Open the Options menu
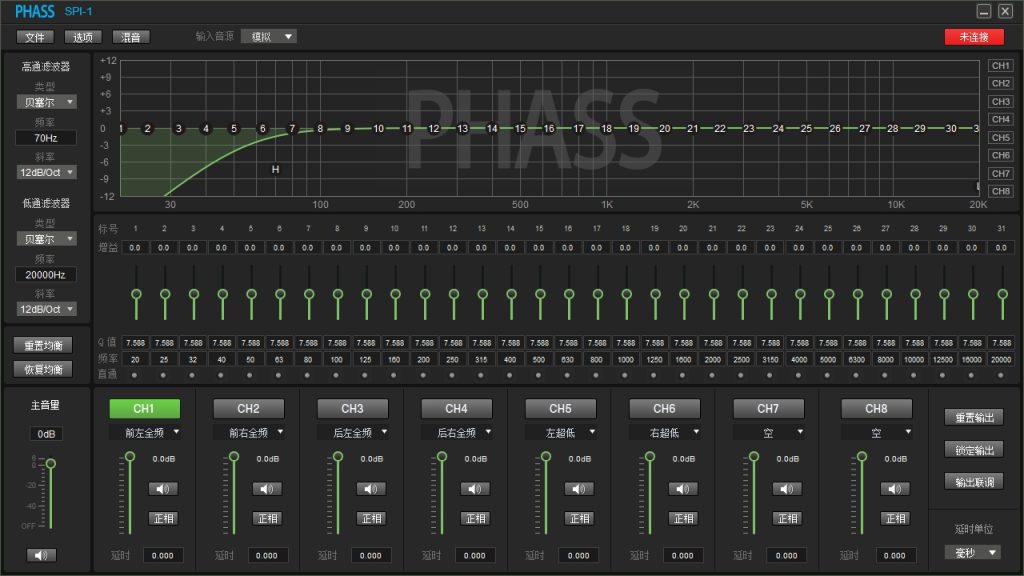Image resolution: width=1024 pixels, height=576 pixels. (x=83, y=37)
